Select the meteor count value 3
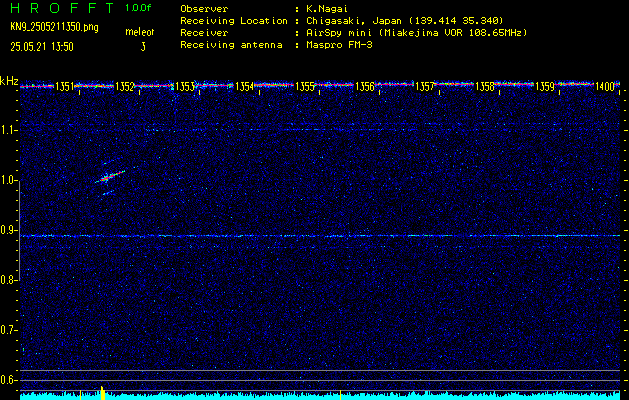Screen dimensions: 629x400 pos(143,47)
